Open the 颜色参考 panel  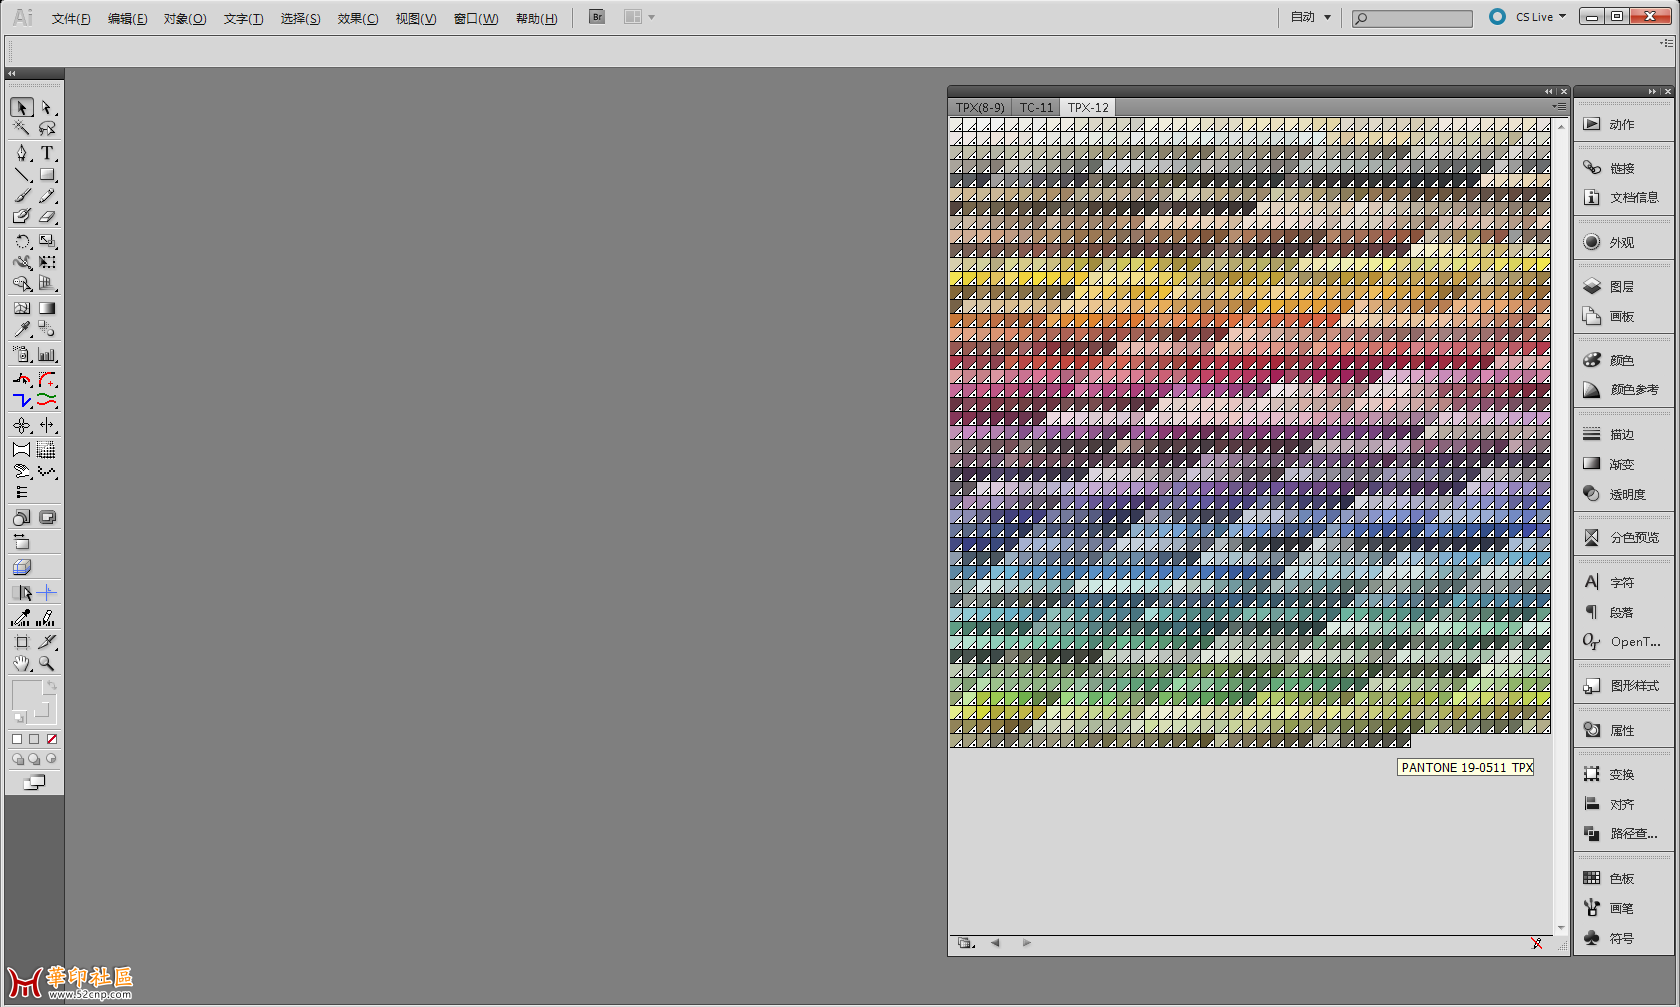[x=1622, y=390]
